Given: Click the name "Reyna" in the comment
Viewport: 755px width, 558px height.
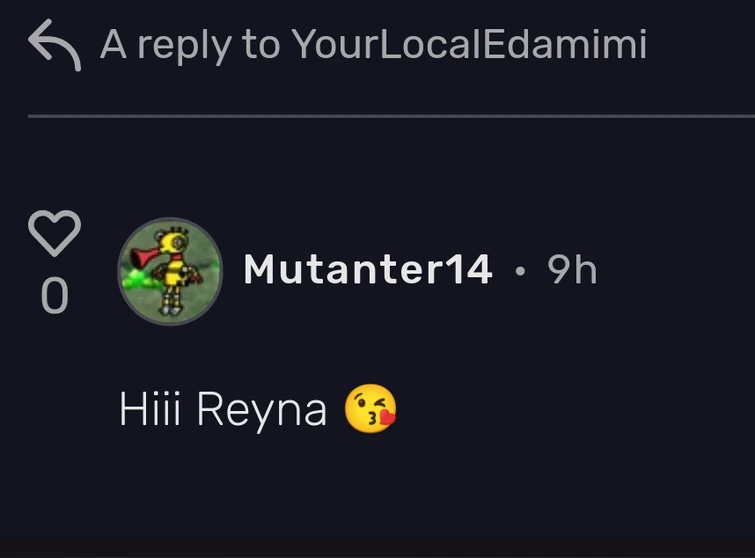Looking at the screenshot, I should point(261,411).
